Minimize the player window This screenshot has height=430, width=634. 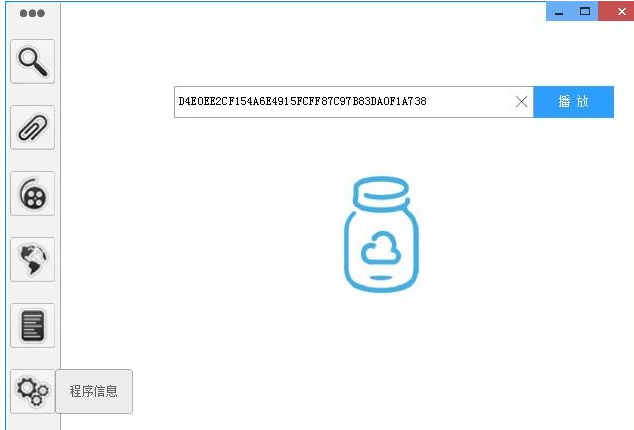coord(559,11)
